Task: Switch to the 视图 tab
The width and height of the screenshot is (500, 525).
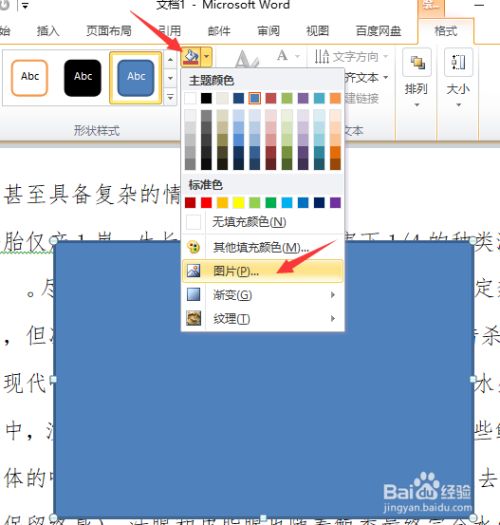Action: click(x=317, y=31)
